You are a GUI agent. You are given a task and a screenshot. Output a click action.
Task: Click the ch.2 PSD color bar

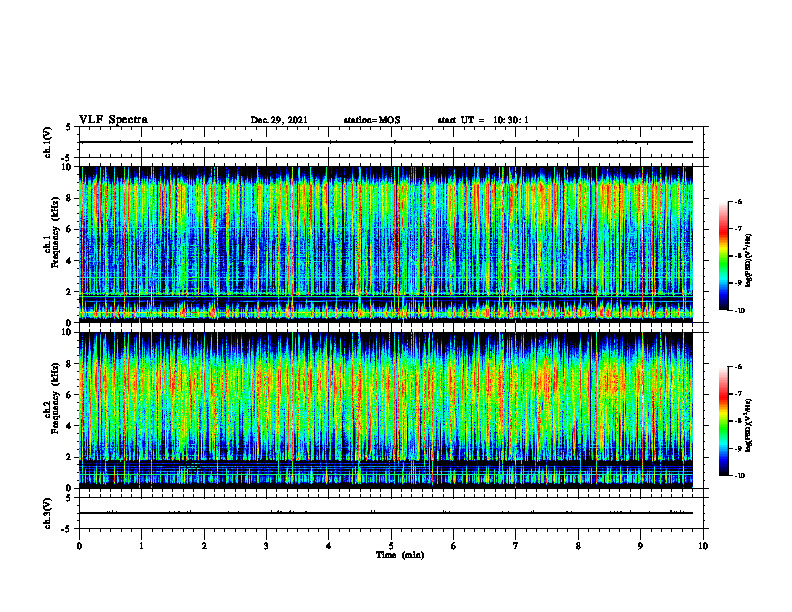pyautogui.click(x=723, y=421)
